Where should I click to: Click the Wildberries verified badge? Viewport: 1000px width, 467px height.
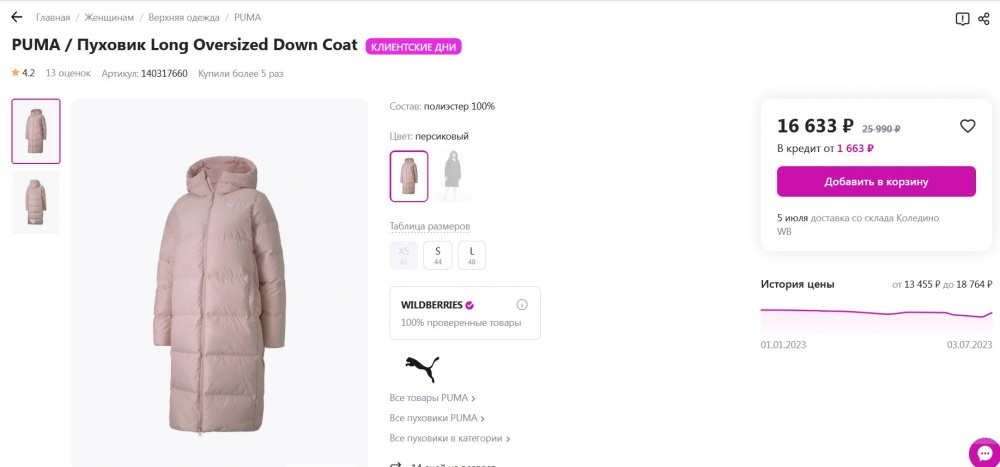click(470, 305)
